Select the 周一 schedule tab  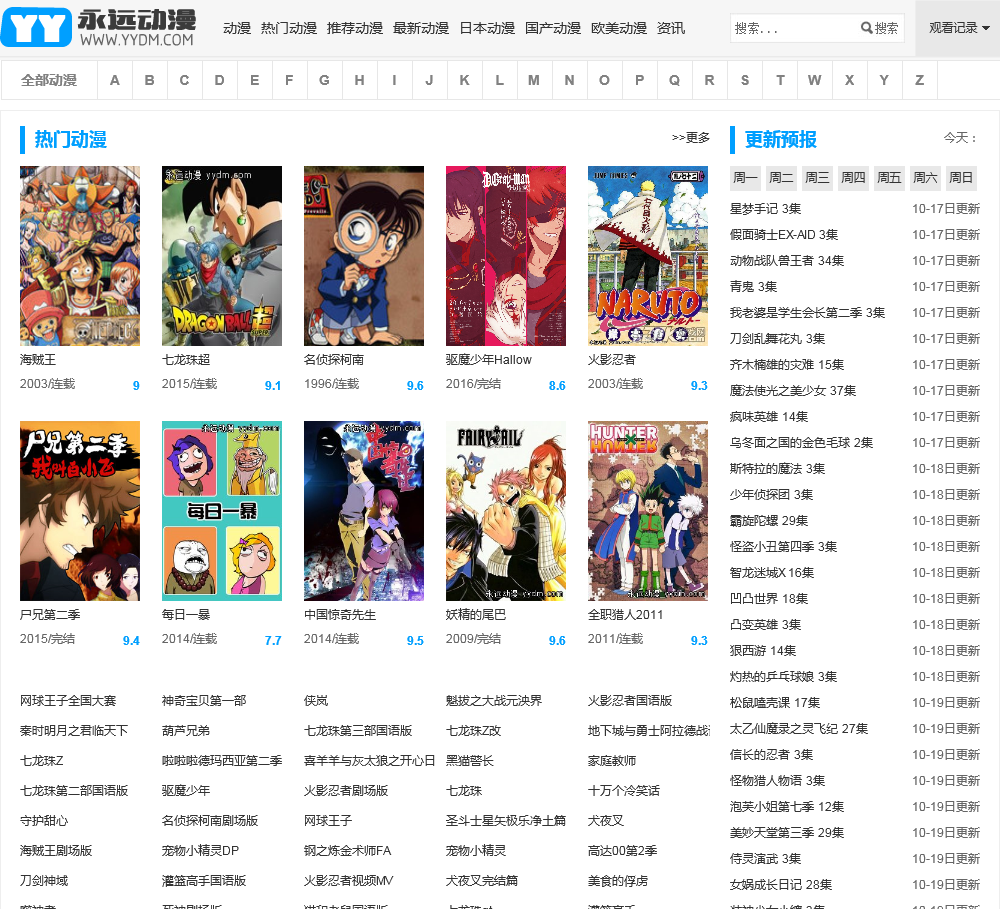coord(745,177)
